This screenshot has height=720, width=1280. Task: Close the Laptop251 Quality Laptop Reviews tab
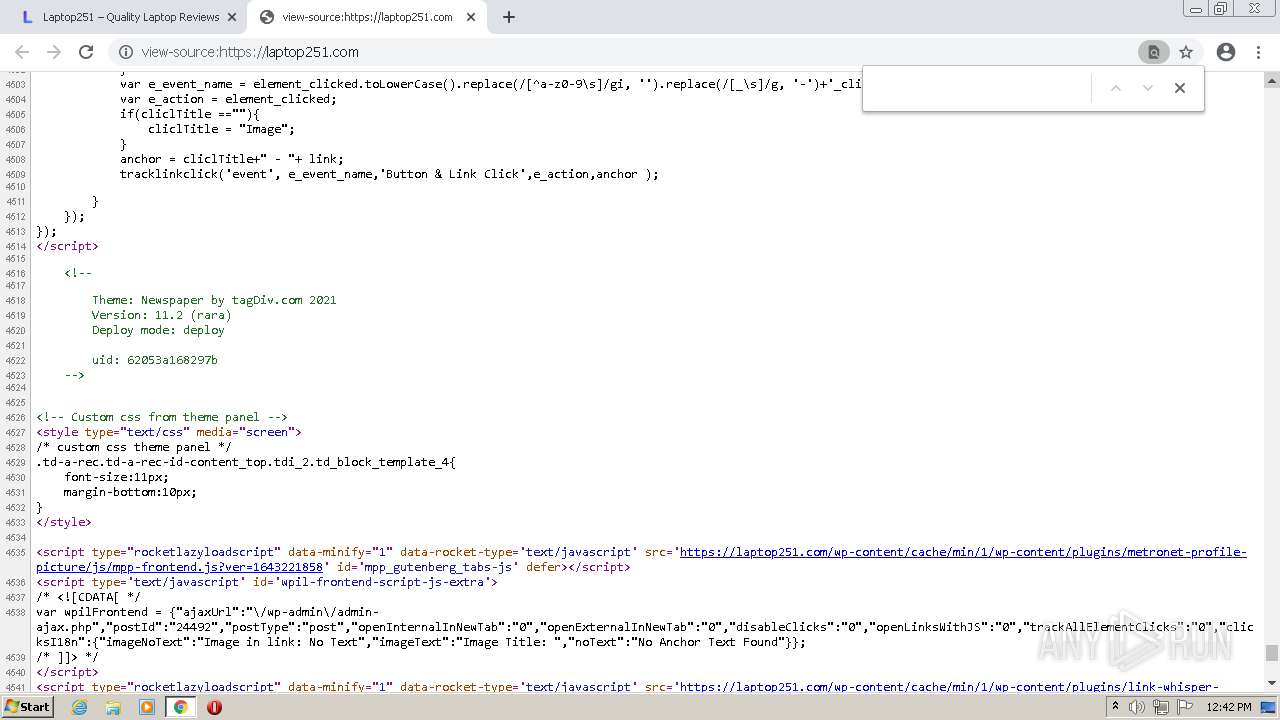pos(231,17)
